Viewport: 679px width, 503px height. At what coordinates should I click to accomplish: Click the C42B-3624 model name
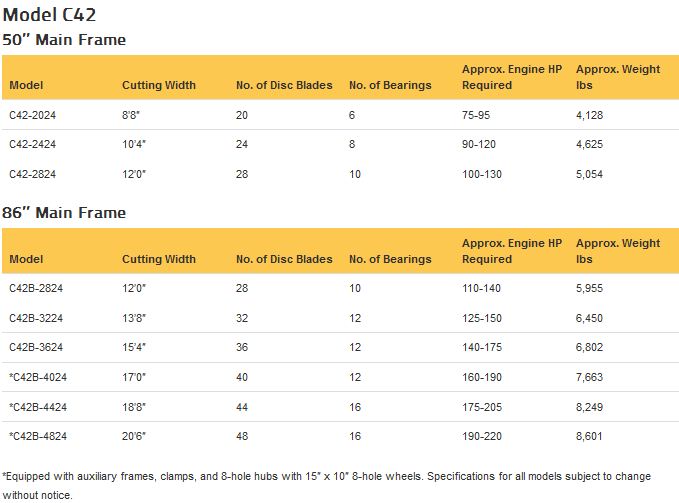click(35, 347)
